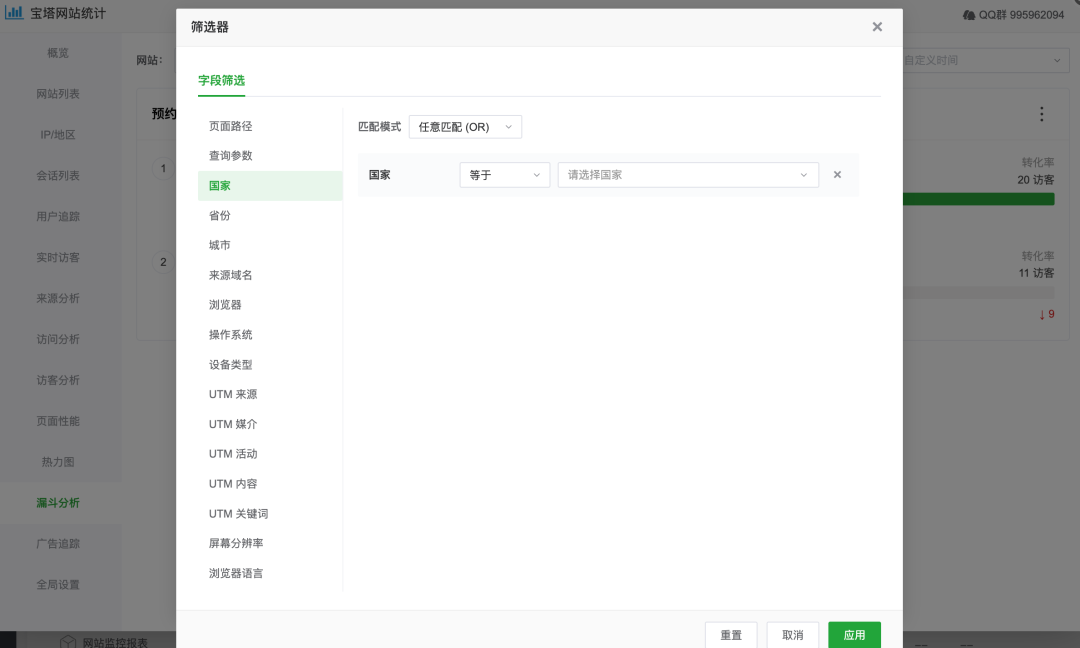The image size is (1080, 648).
Task: Click the 重置 button
Action: tap(731, 635)
